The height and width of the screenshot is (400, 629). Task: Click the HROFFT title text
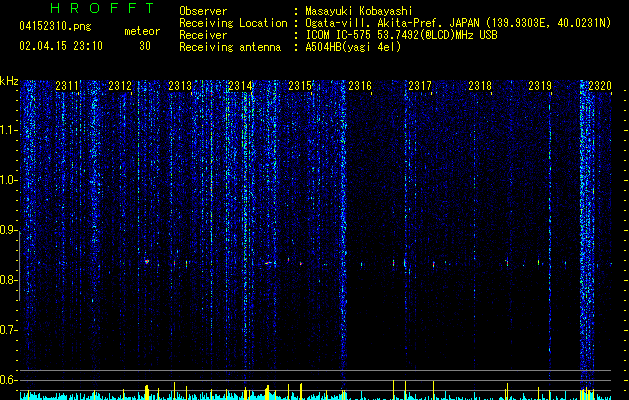click(x=102, y=8)
